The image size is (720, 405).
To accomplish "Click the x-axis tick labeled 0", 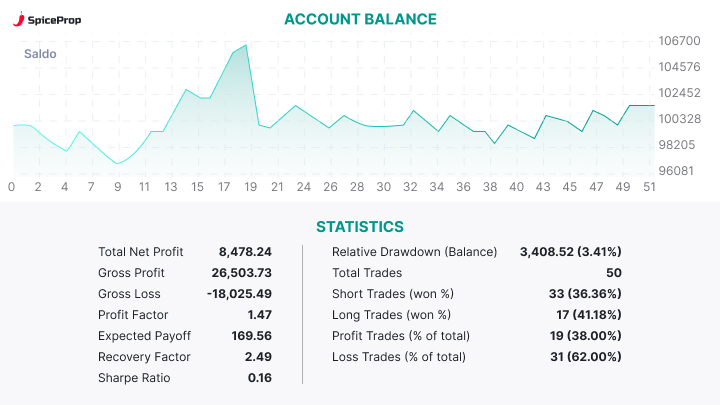I will [x=11, y=187].
